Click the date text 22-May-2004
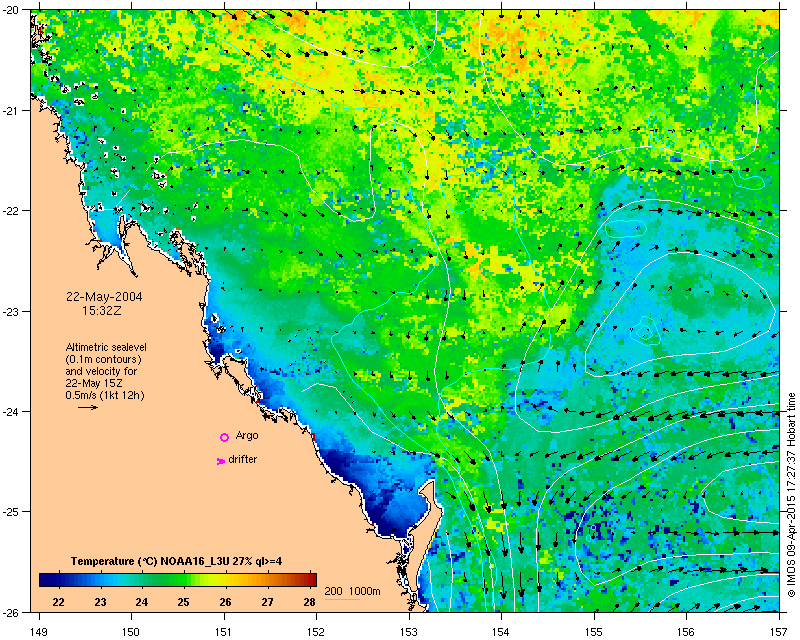The height and width of the screenshot is (640, 800). click(x=104, y=297)
